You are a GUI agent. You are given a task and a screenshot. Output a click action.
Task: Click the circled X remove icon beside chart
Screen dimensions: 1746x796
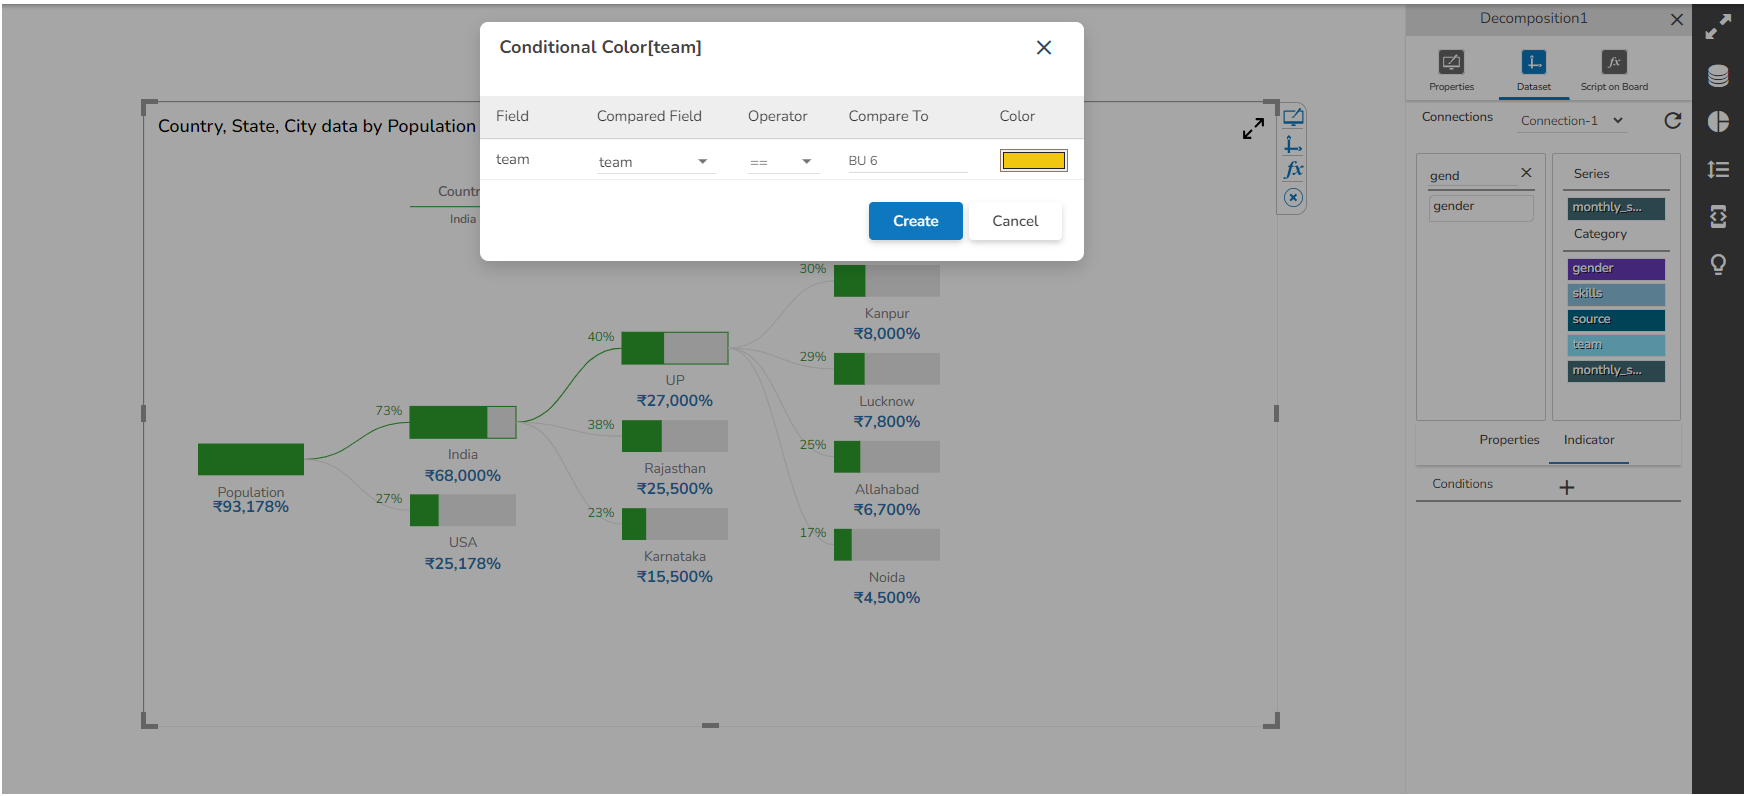1293,198
